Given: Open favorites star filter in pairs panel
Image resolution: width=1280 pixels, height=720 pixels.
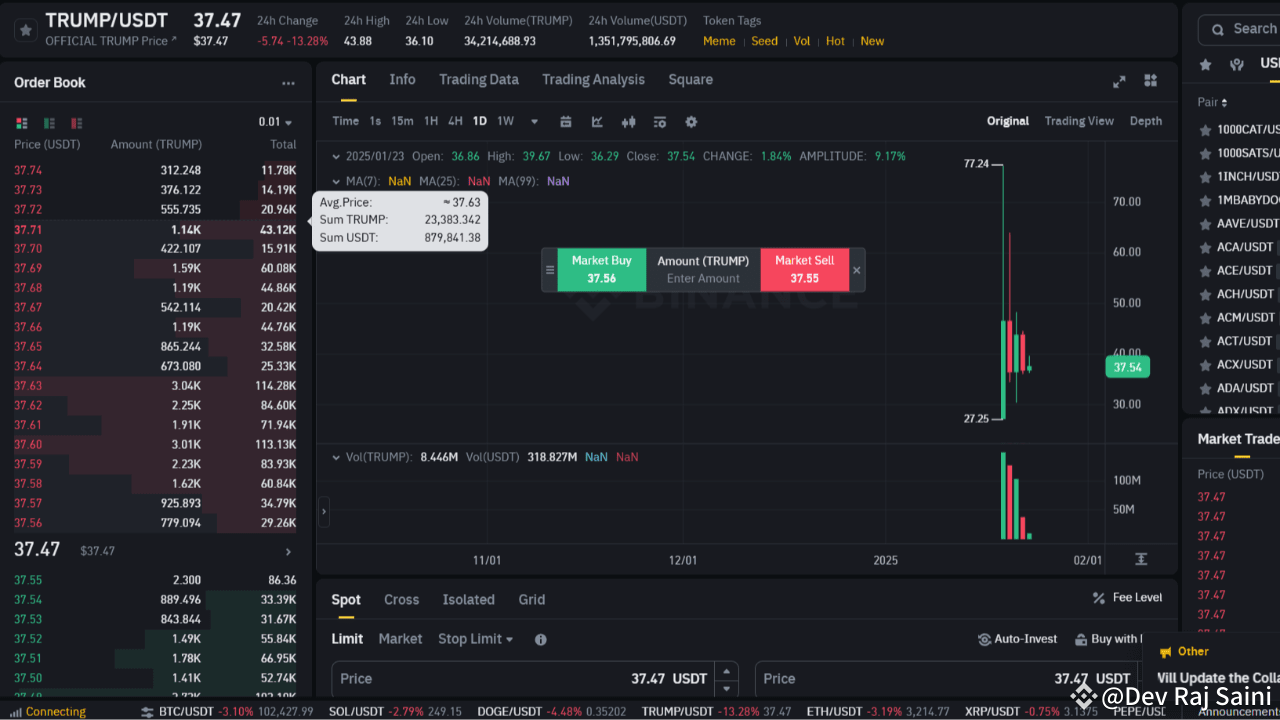Looking at the screenshot, I should tap(1206, 64).
